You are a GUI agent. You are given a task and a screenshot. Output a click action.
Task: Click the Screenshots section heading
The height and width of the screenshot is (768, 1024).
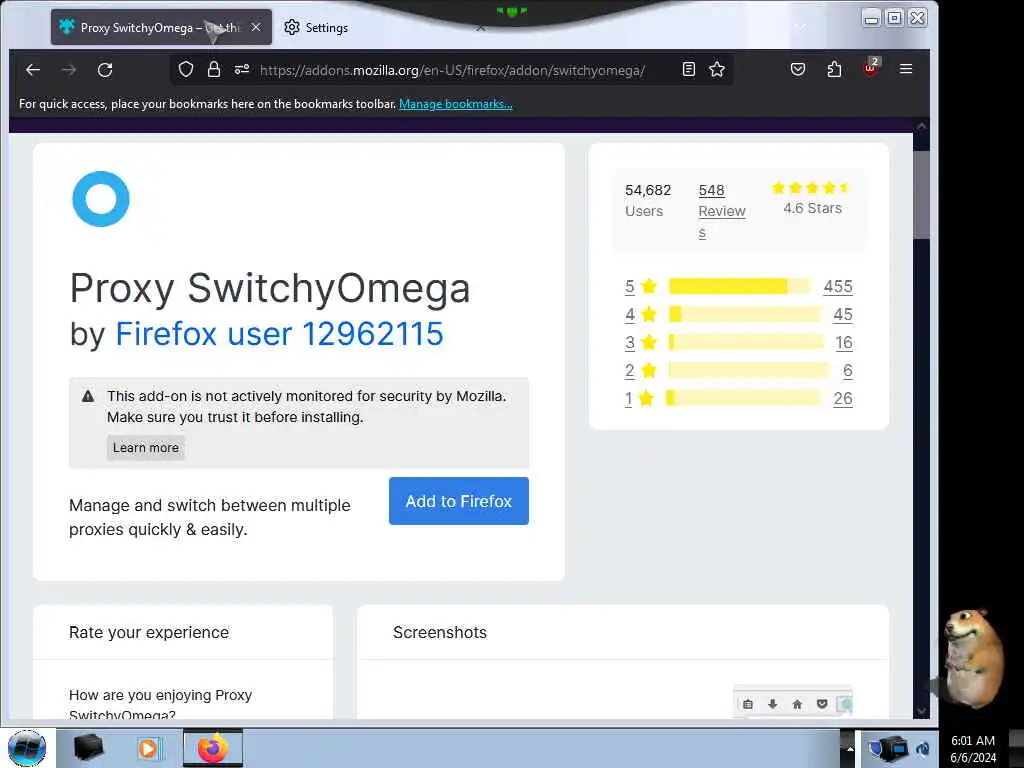coord(440,632)
